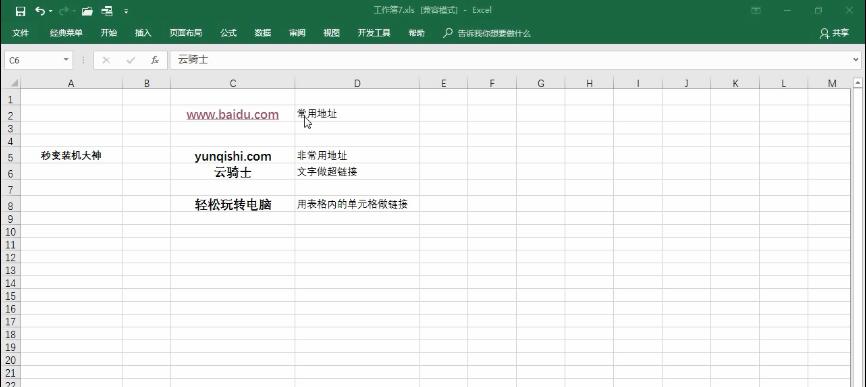
Task: Select column B header
Action: pos(146,84)
